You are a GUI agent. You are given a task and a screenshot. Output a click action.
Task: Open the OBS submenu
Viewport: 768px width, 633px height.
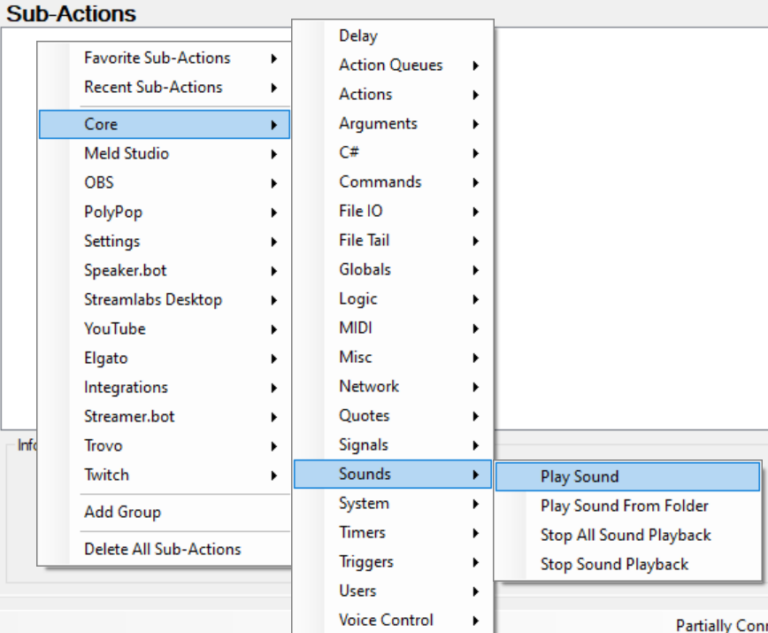pyautogui.click(x=99, y=183)
